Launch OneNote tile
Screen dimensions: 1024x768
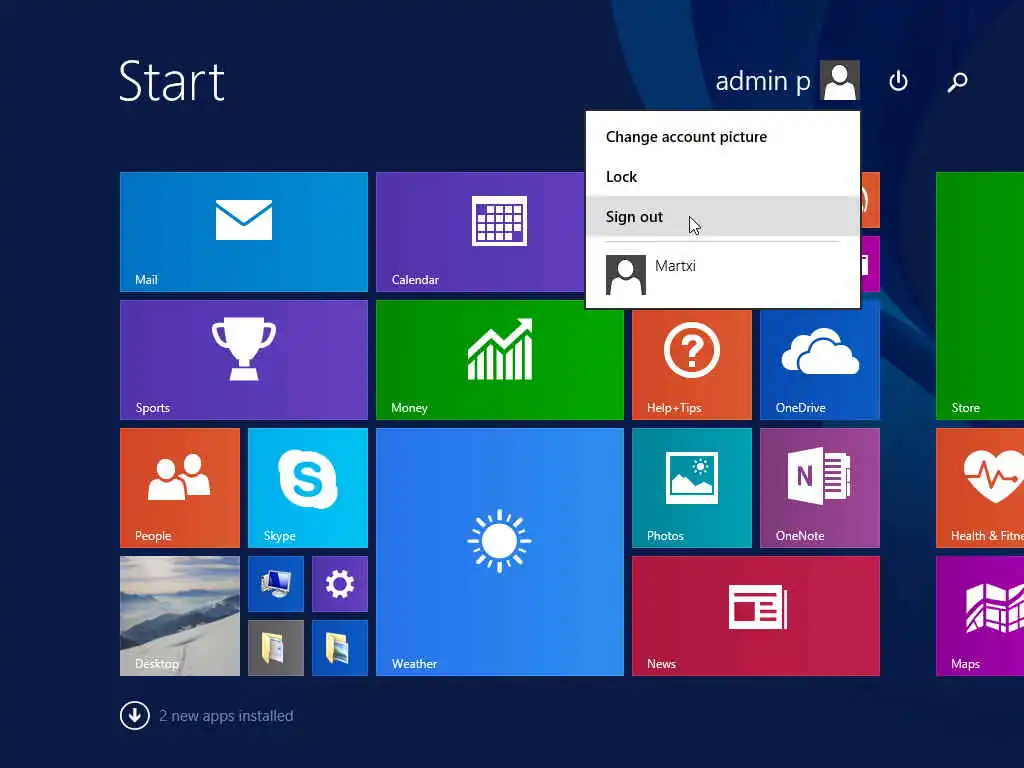pyautogui.click(x=820, y=488)
